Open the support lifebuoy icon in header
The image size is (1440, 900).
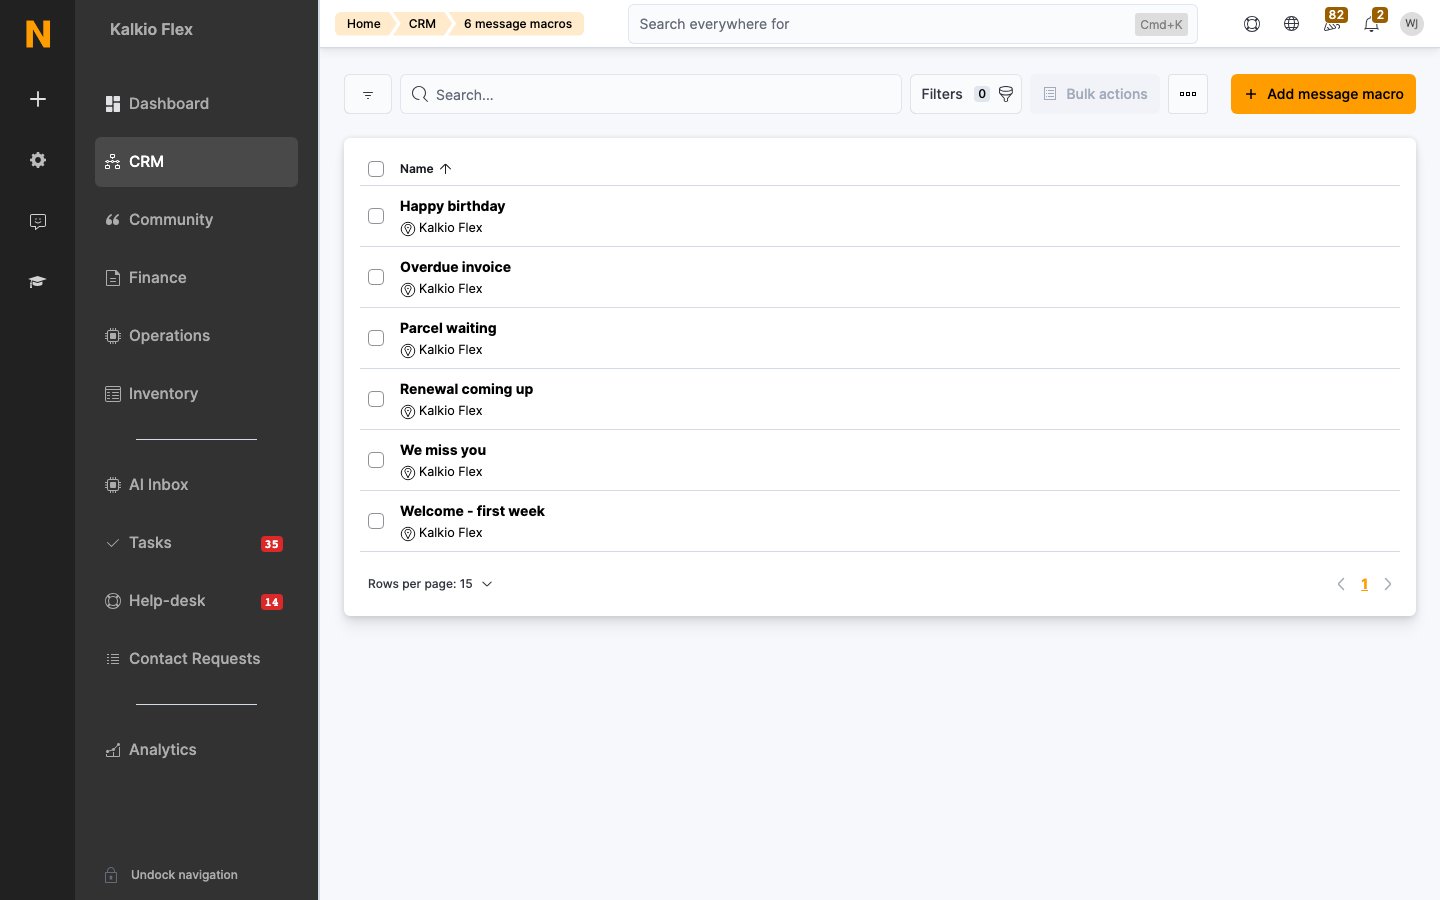pos(1252,24)
